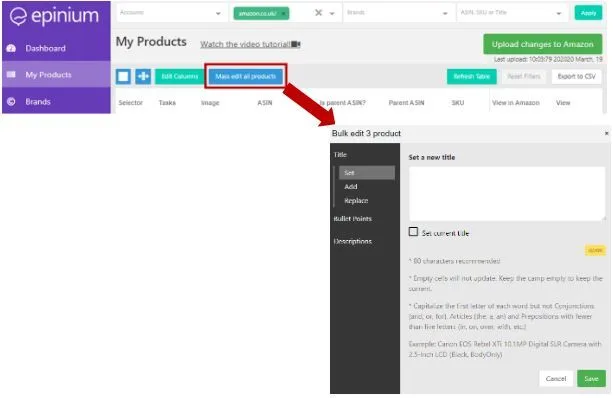This screenshot has width=613, height=398.
Task: Click the Edit Columns button
Action: 180,76
